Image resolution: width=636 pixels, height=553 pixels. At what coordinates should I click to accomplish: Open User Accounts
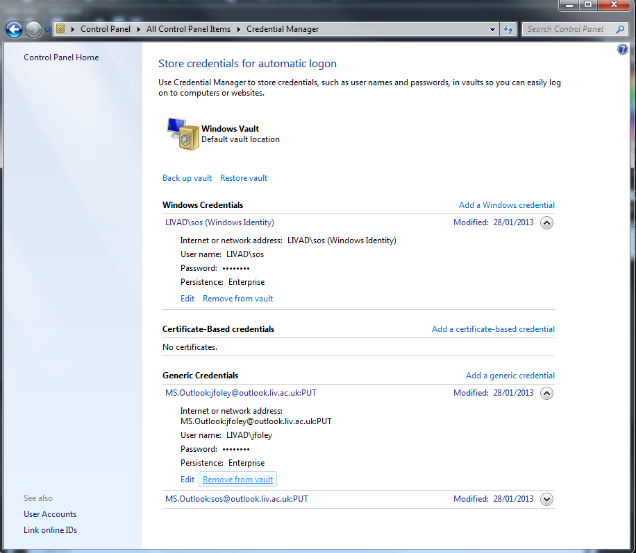pyautogui.click(x=50, y=514)
